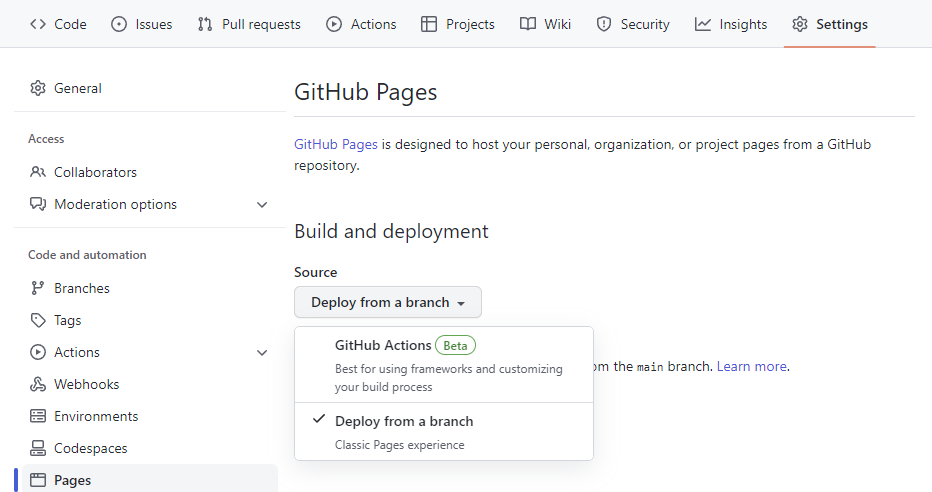Click the Projects table icon

[429, 24]
